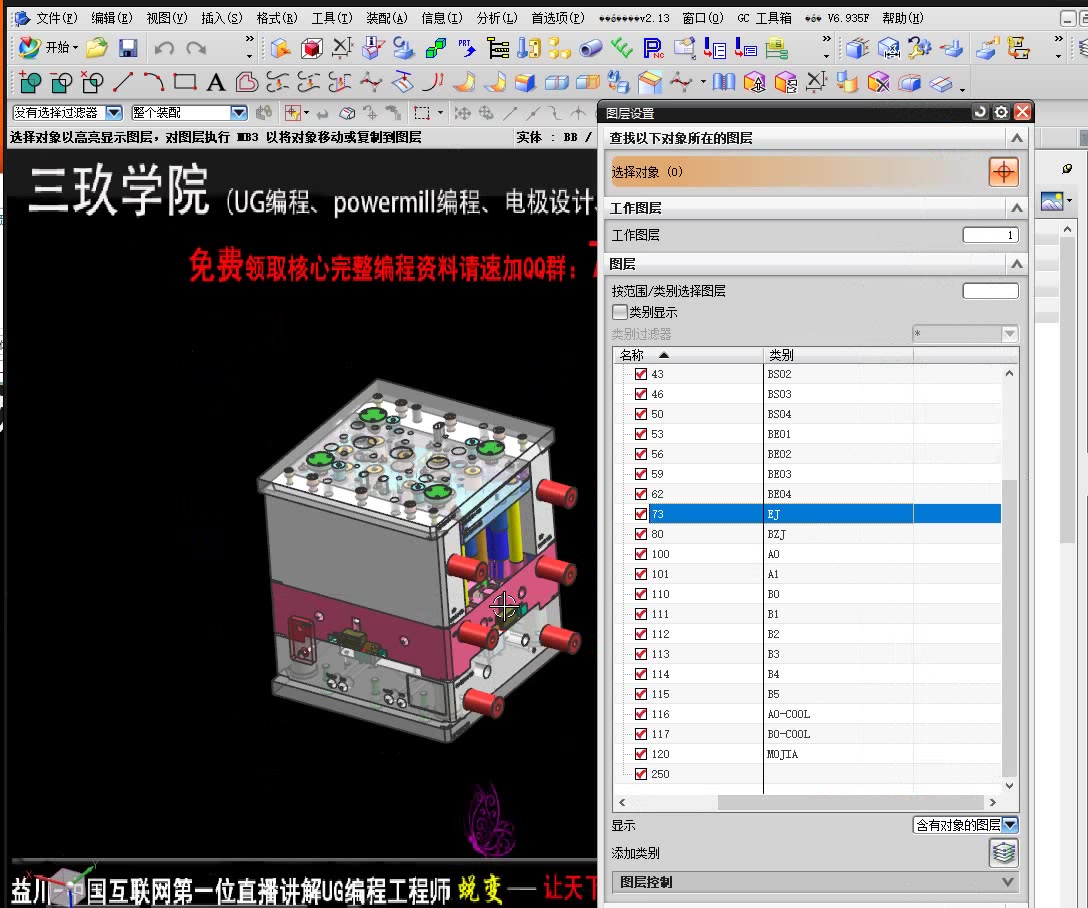Click the PNC toolbar icon

point(653,46)
